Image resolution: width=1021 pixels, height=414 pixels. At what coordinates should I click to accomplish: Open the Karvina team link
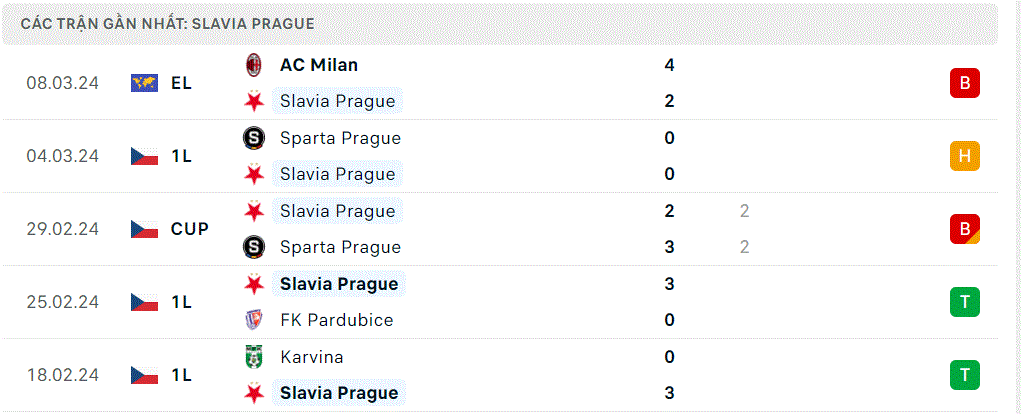[312, 357]
